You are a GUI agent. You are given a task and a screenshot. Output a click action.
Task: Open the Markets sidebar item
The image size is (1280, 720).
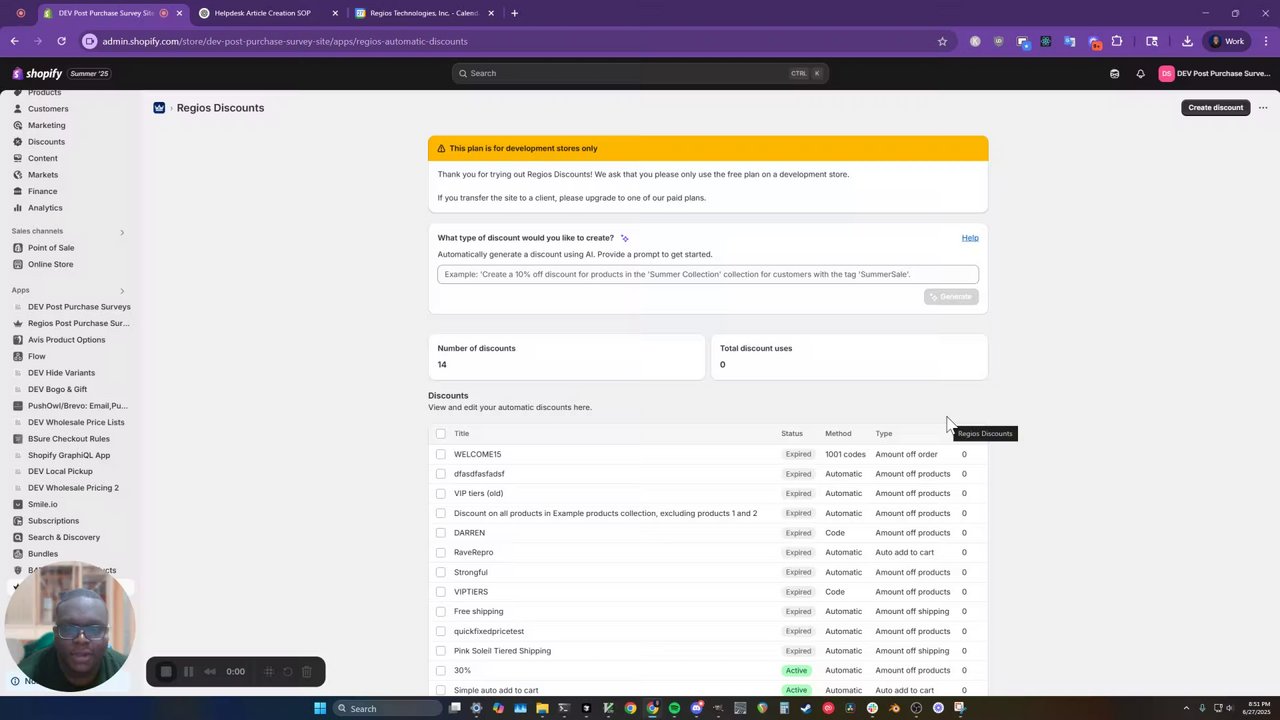[43, 175]
